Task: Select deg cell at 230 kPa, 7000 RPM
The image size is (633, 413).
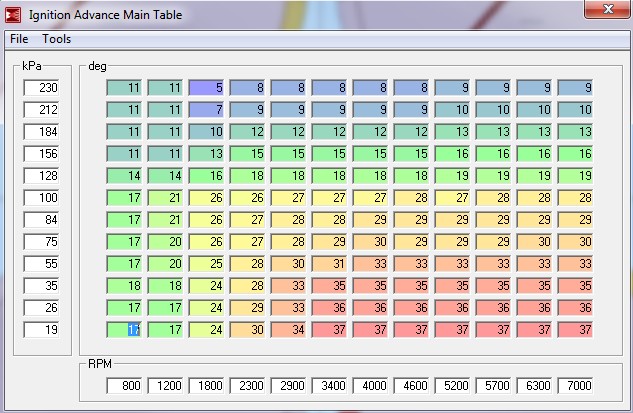Action: [575, 88]
